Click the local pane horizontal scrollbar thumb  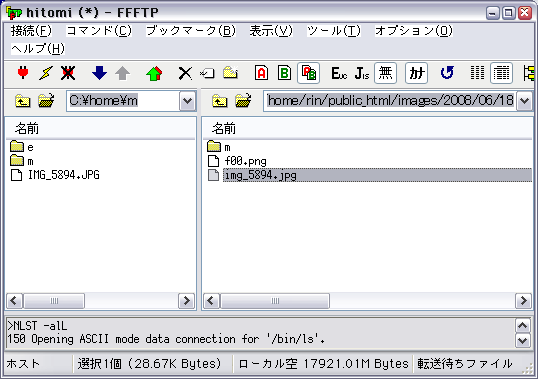click(54, 301)
